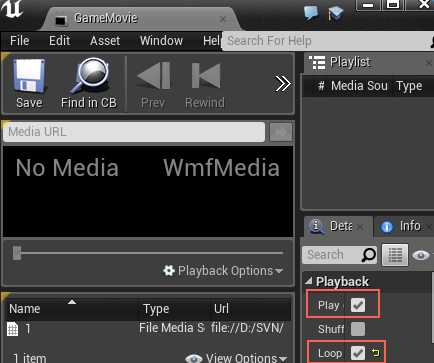Open the View Options dropdown
This screenshot has width=434, height=363.
click(236, 358)
